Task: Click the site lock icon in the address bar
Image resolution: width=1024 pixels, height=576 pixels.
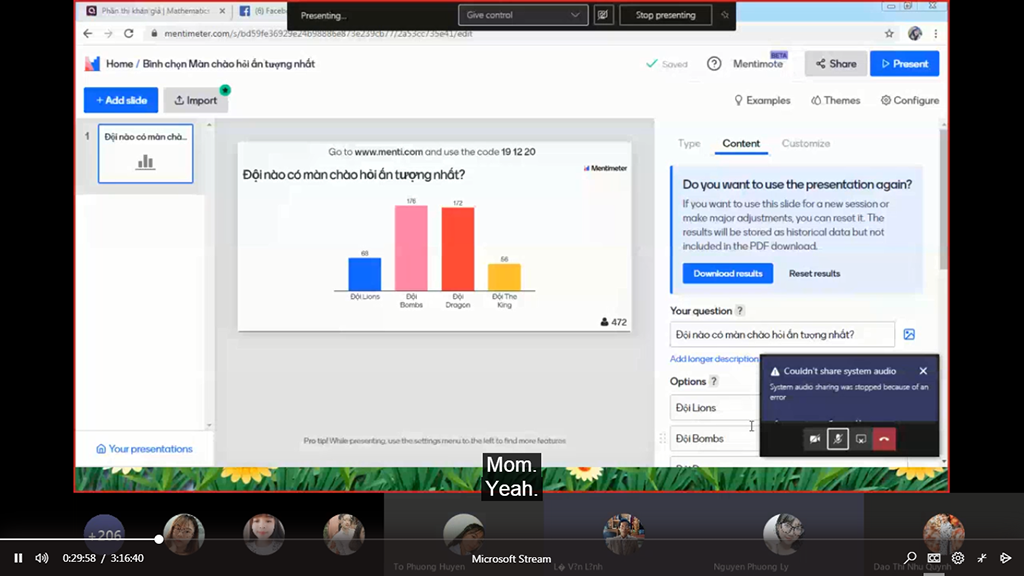Action: [154, 33]
